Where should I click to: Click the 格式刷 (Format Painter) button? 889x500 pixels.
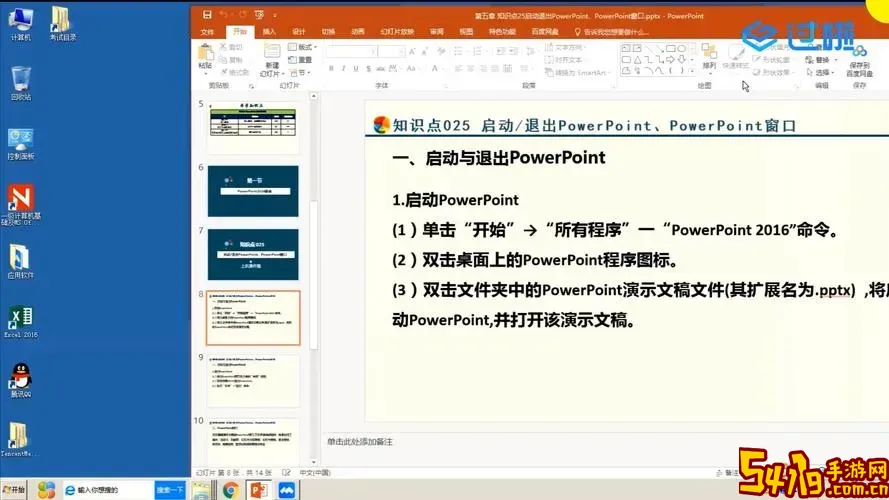[235, 72]
